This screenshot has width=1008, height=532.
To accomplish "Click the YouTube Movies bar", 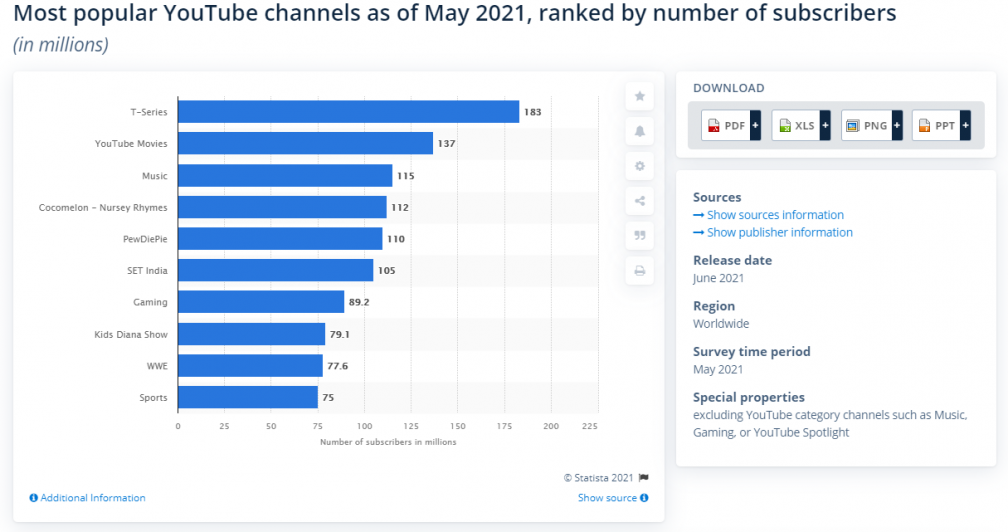I will (x=305, y=143).
